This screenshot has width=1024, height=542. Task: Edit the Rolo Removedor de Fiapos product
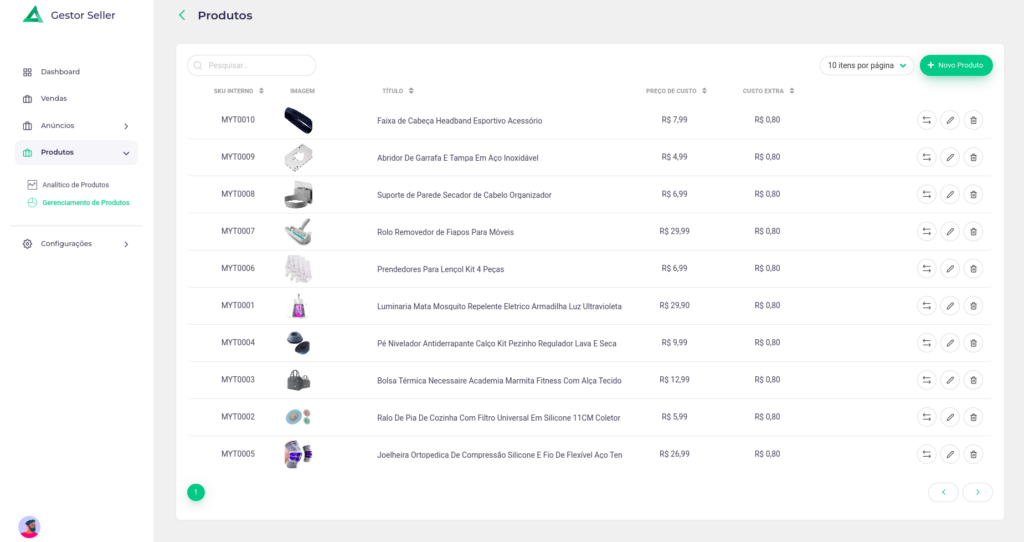pyautogui.click(x=950, y=231)
